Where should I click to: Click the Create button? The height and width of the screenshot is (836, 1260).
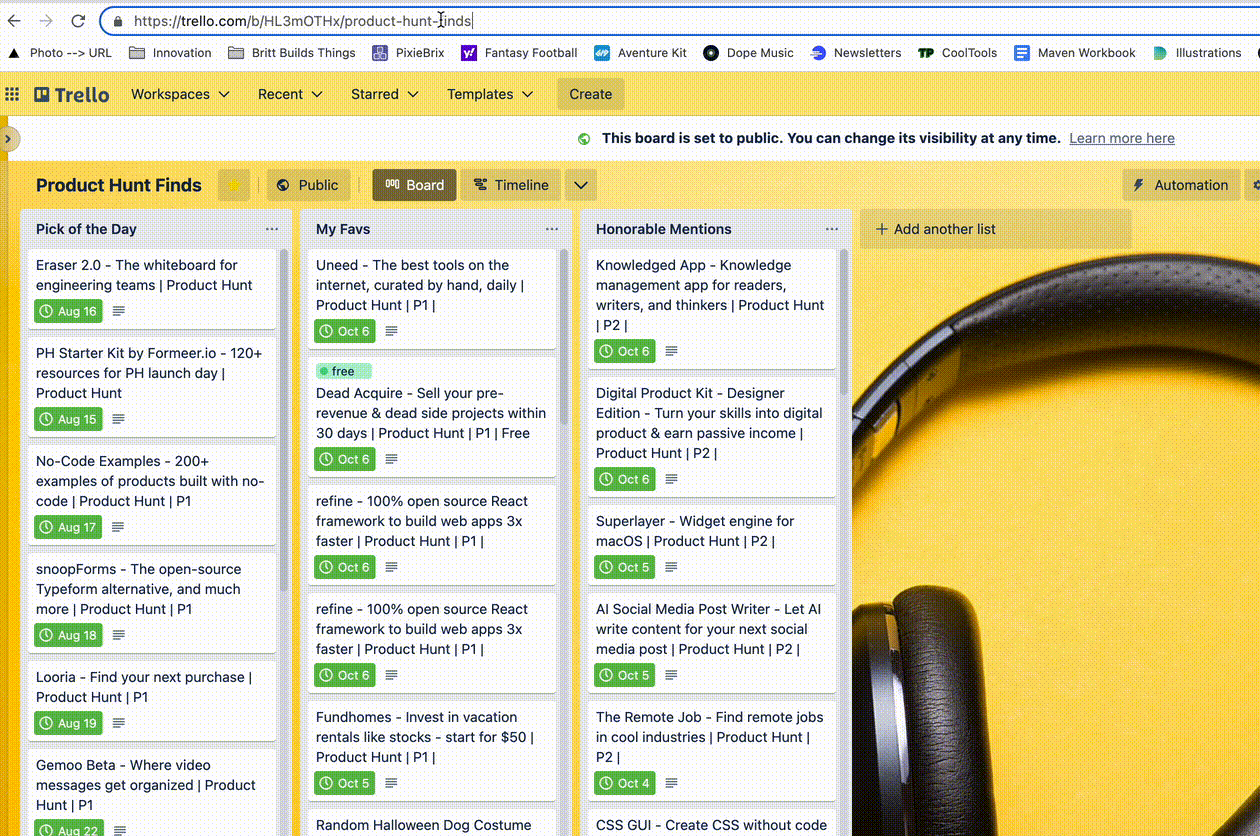[x=590, y=93]
